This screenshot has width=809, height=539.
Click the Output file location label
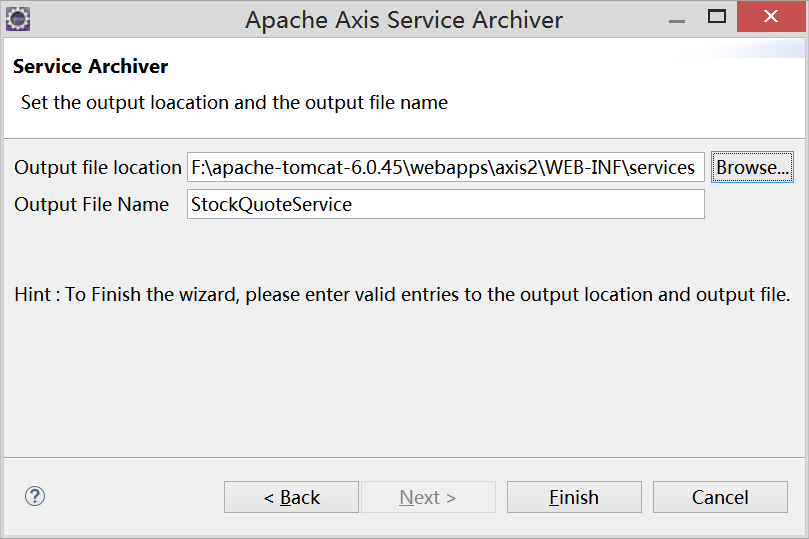point(98,168)
